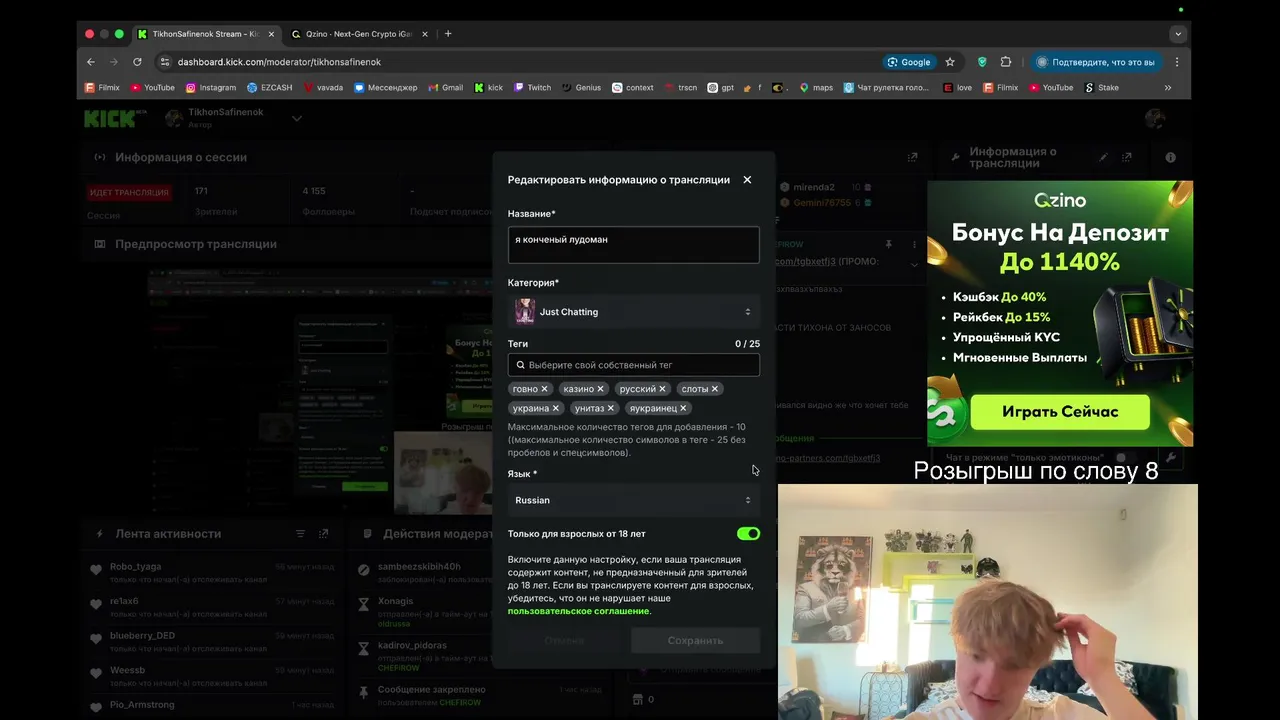Click the Сохранить button

pos(695,641)
